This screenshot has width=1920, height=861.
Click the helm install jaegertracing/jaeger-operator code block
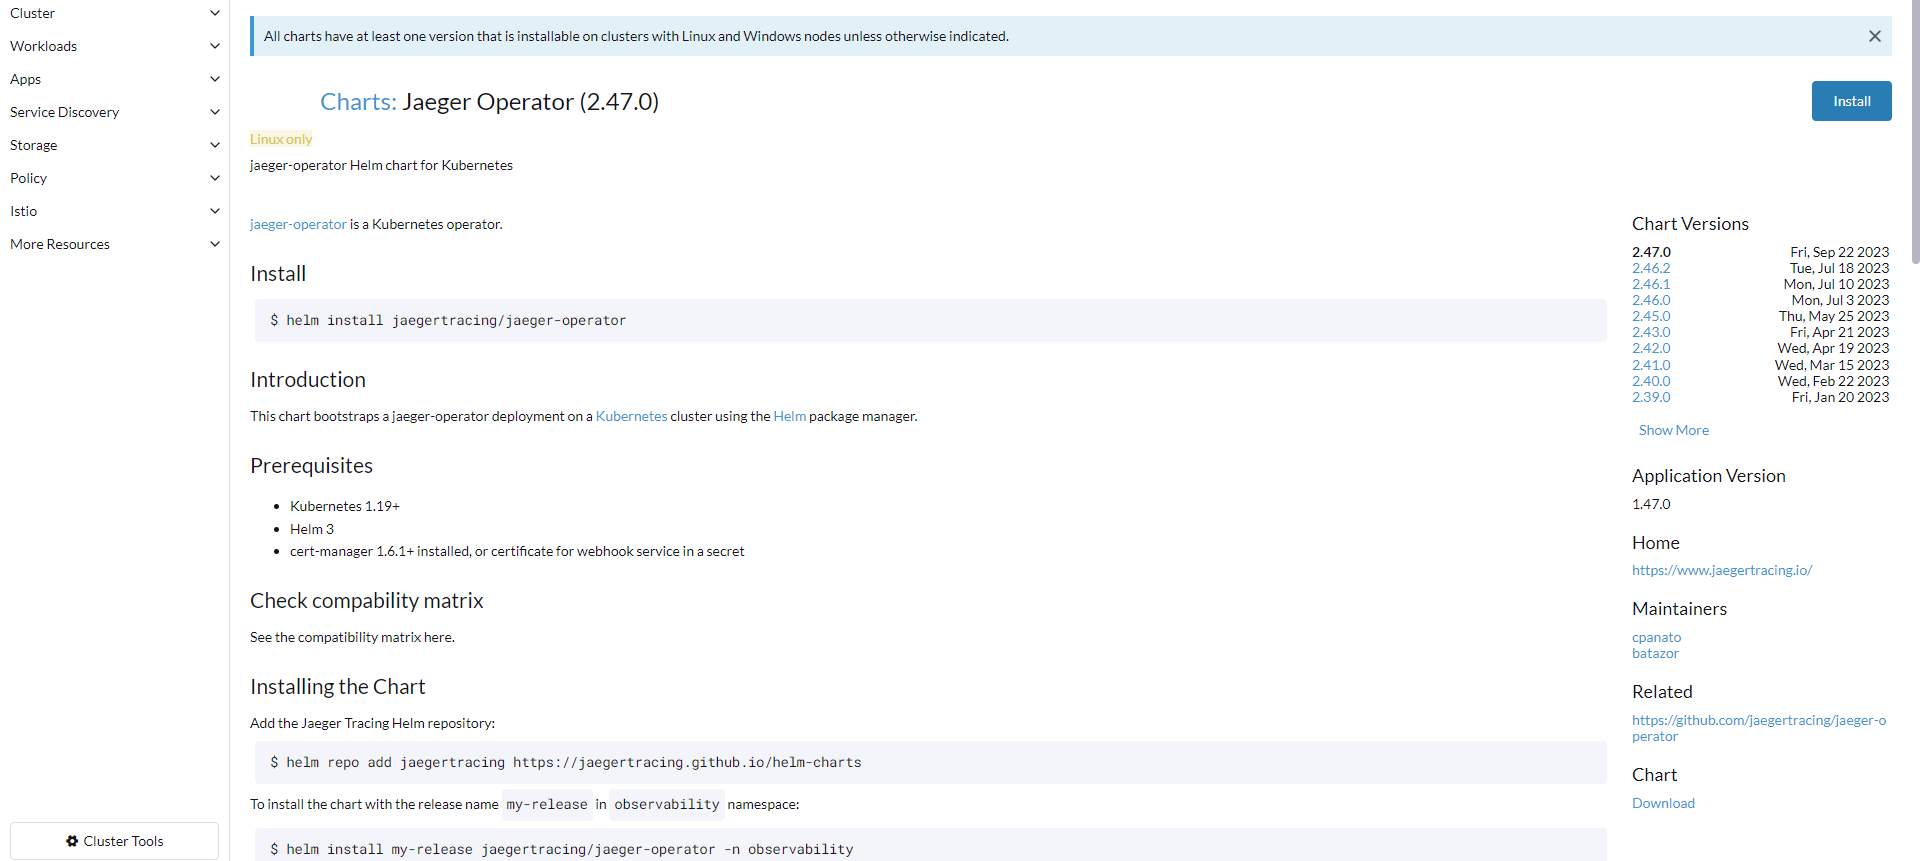(x=930, y=320)
